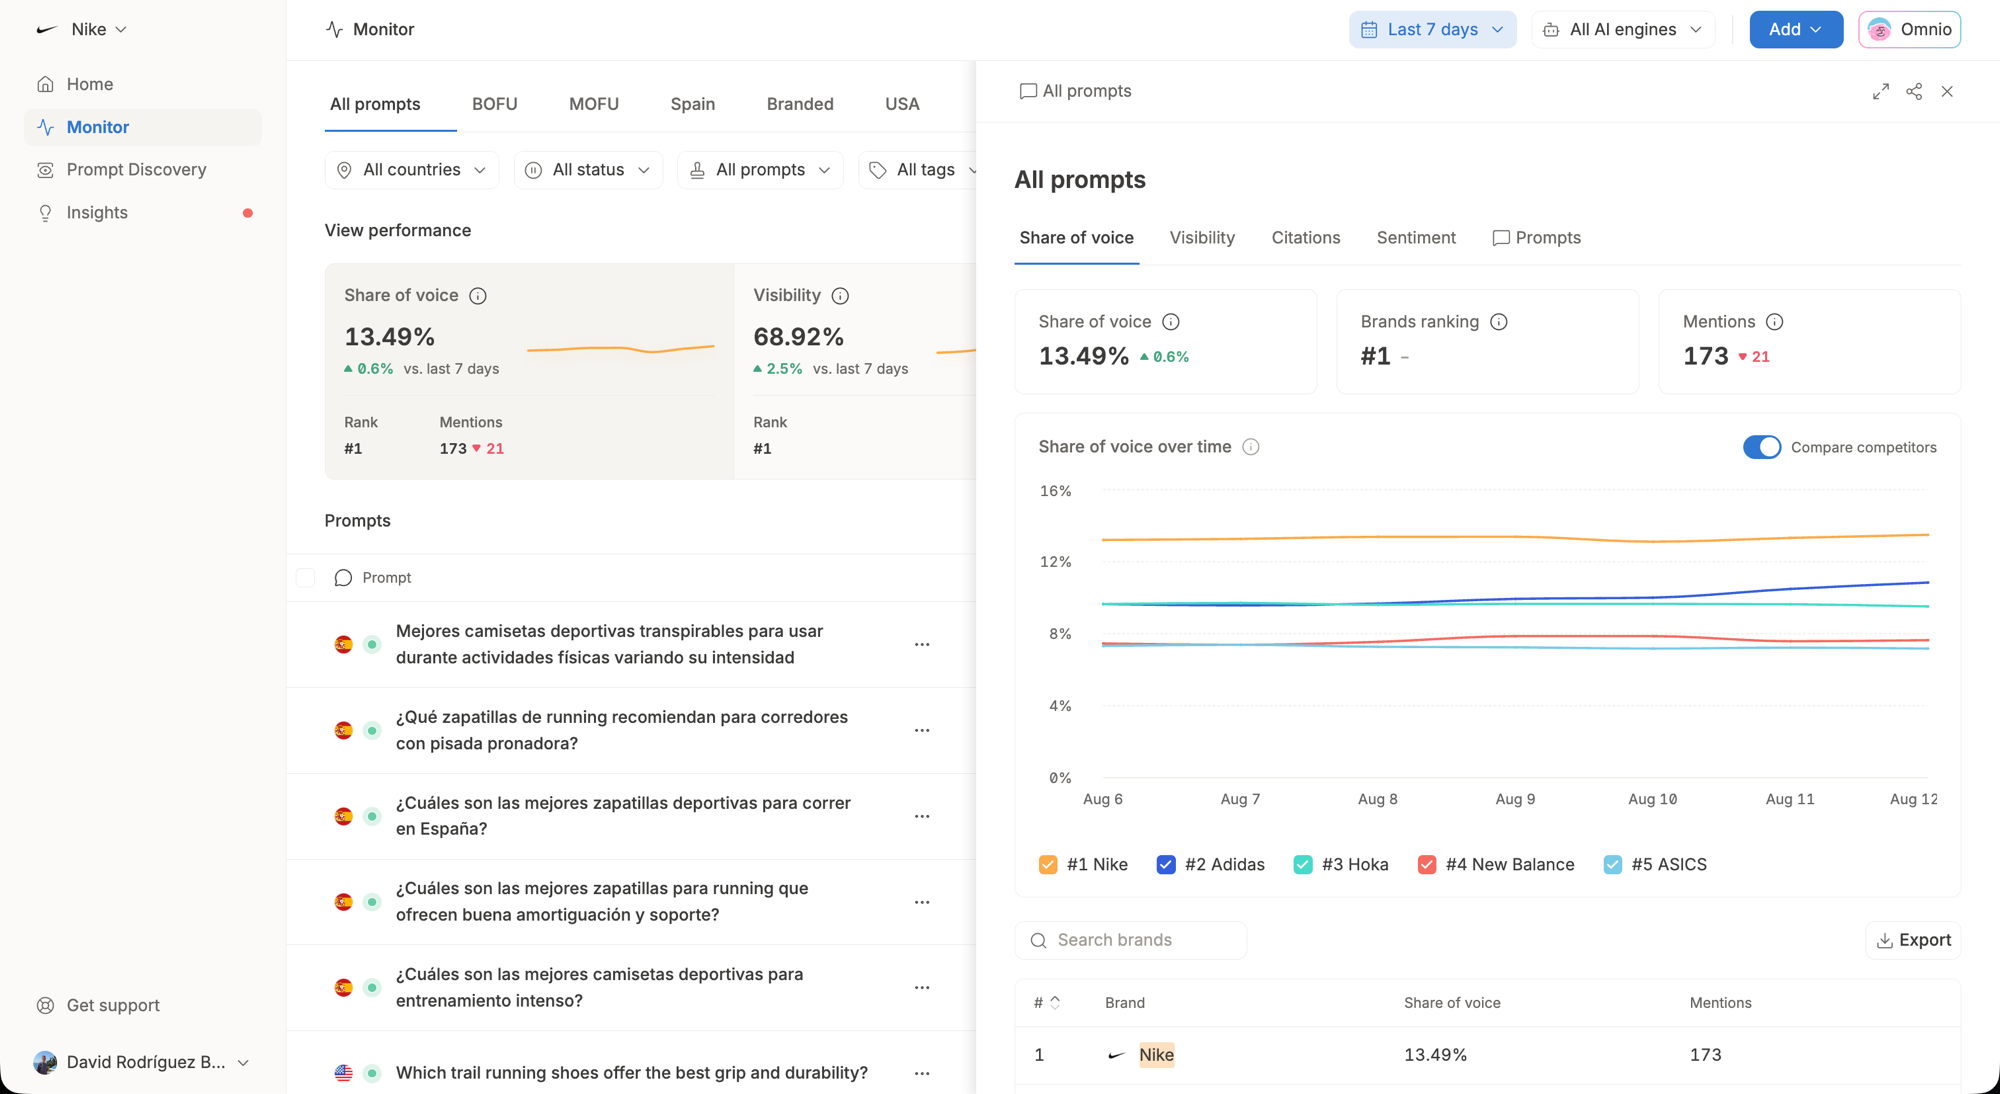Switch to the USA tab

[902, 104]
